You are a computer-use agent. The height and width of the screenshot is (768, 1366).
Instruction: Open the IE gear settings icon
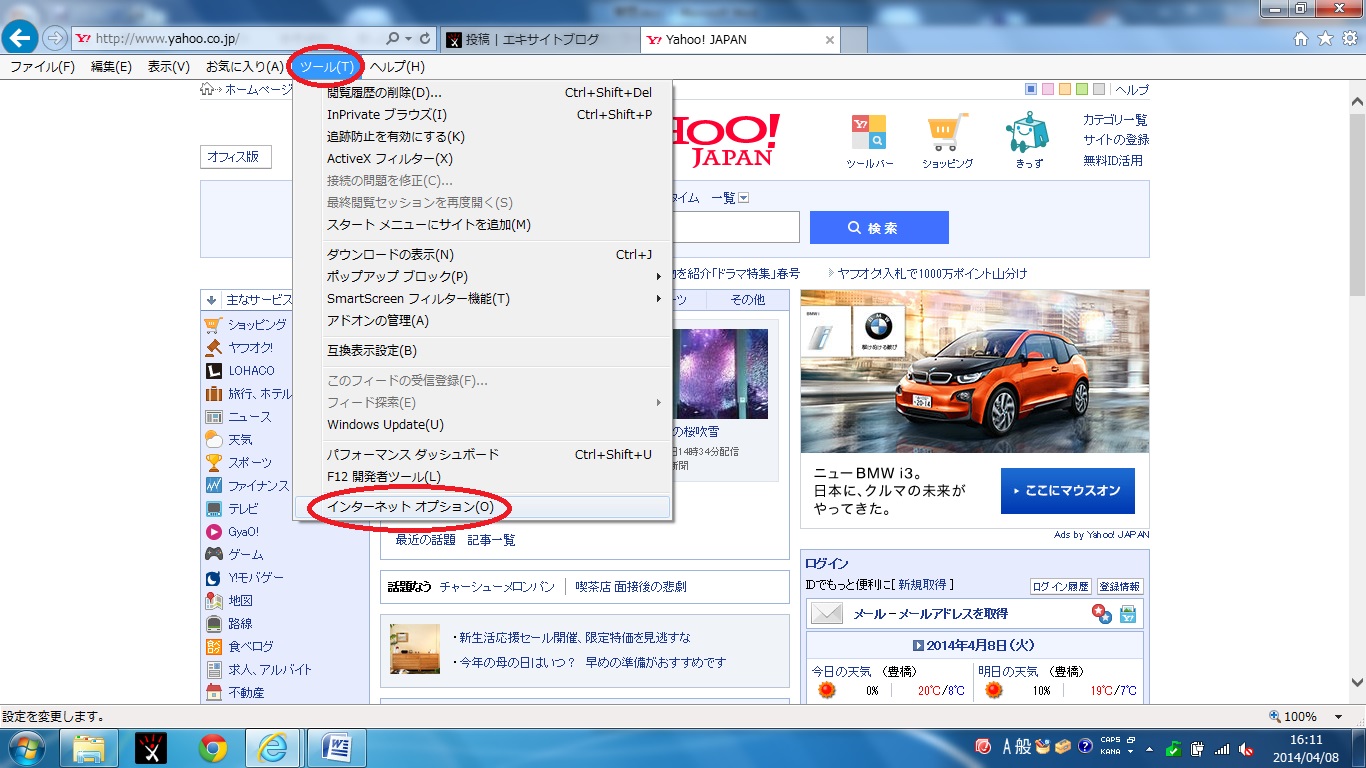click(1349, 39)
